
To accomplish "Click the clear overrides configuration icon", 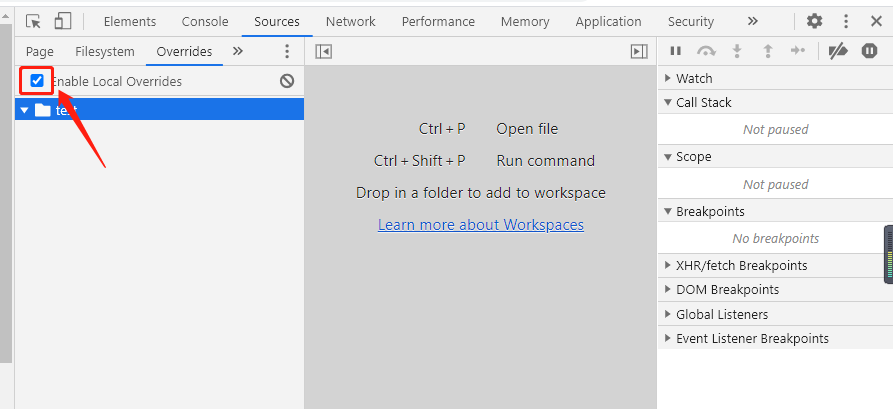I will 287,81.
